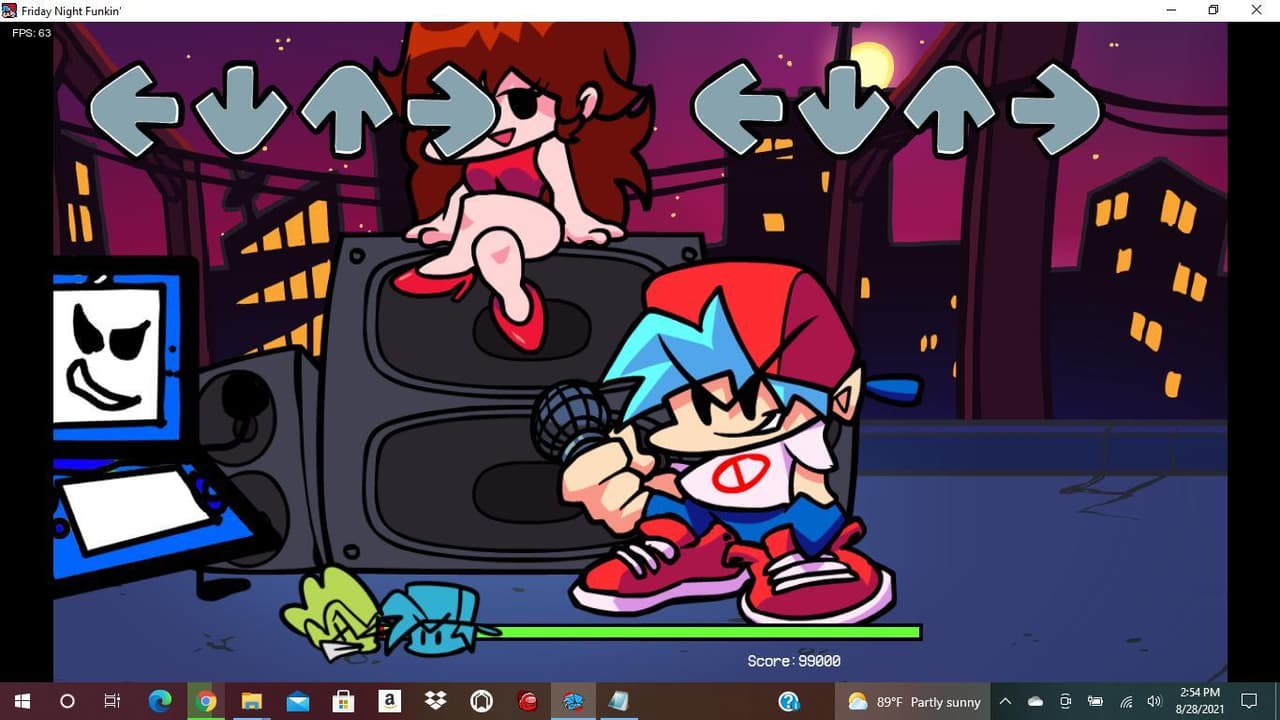Open the 89°F Partly sunny weather widget

(915, 702)
